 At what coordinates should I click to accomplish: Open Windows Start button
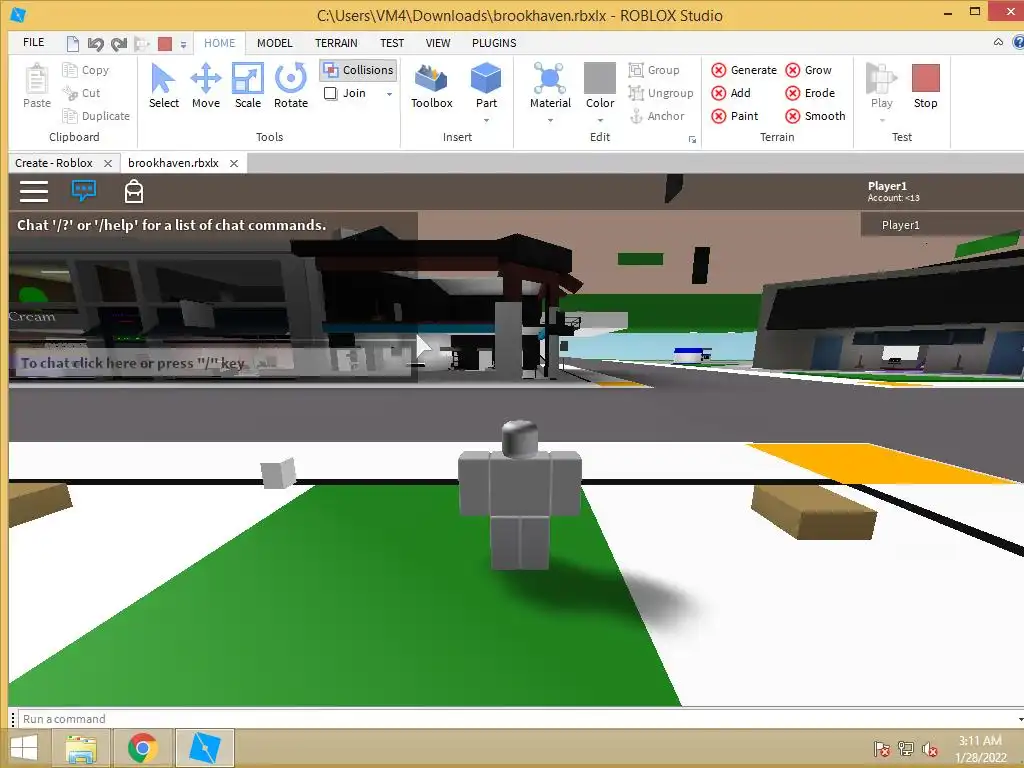click(24, 748)
